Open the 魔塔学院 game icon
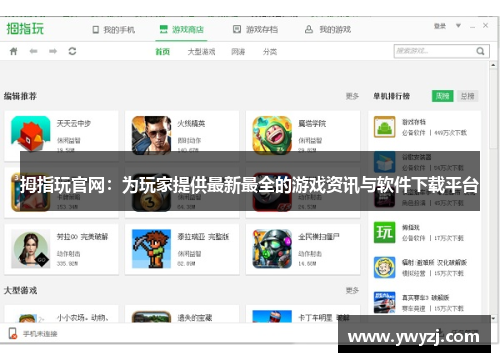Viewport: 500px width, 362px height. [x=272, y=135]
